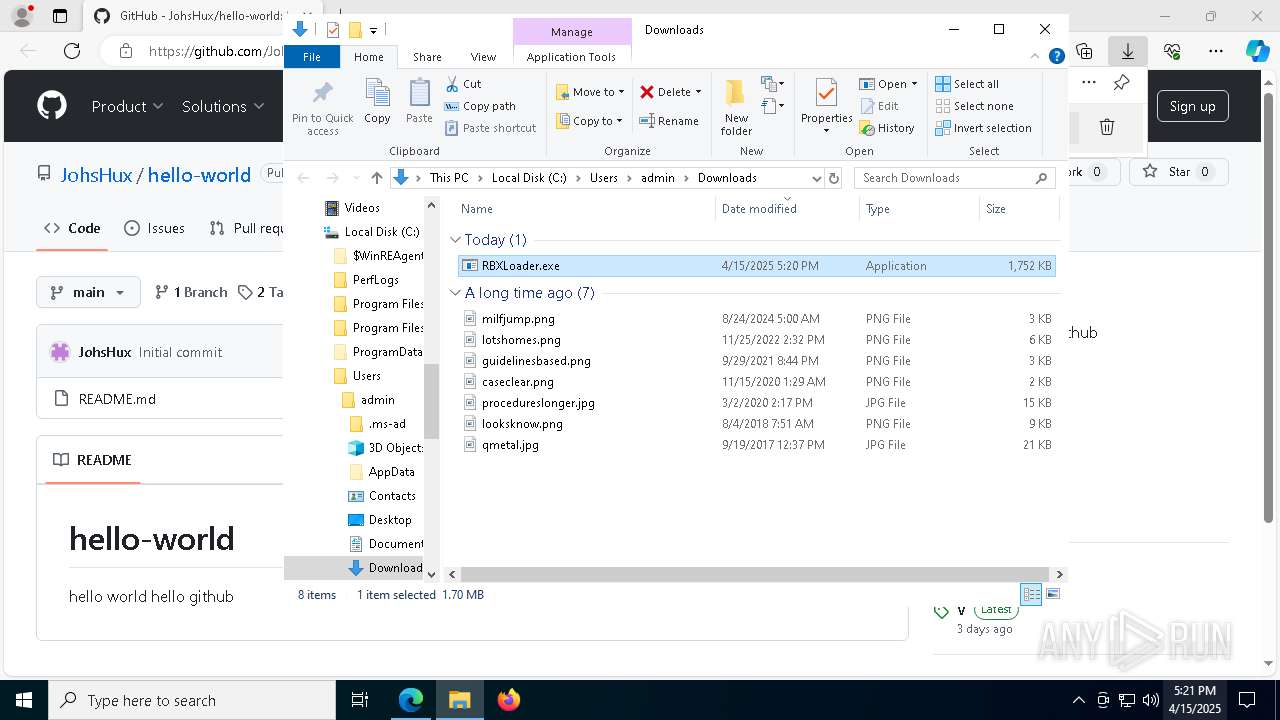Refresh the Downloads folder view
Viewport: 1280px width, 720px height.
click(834, 178)
